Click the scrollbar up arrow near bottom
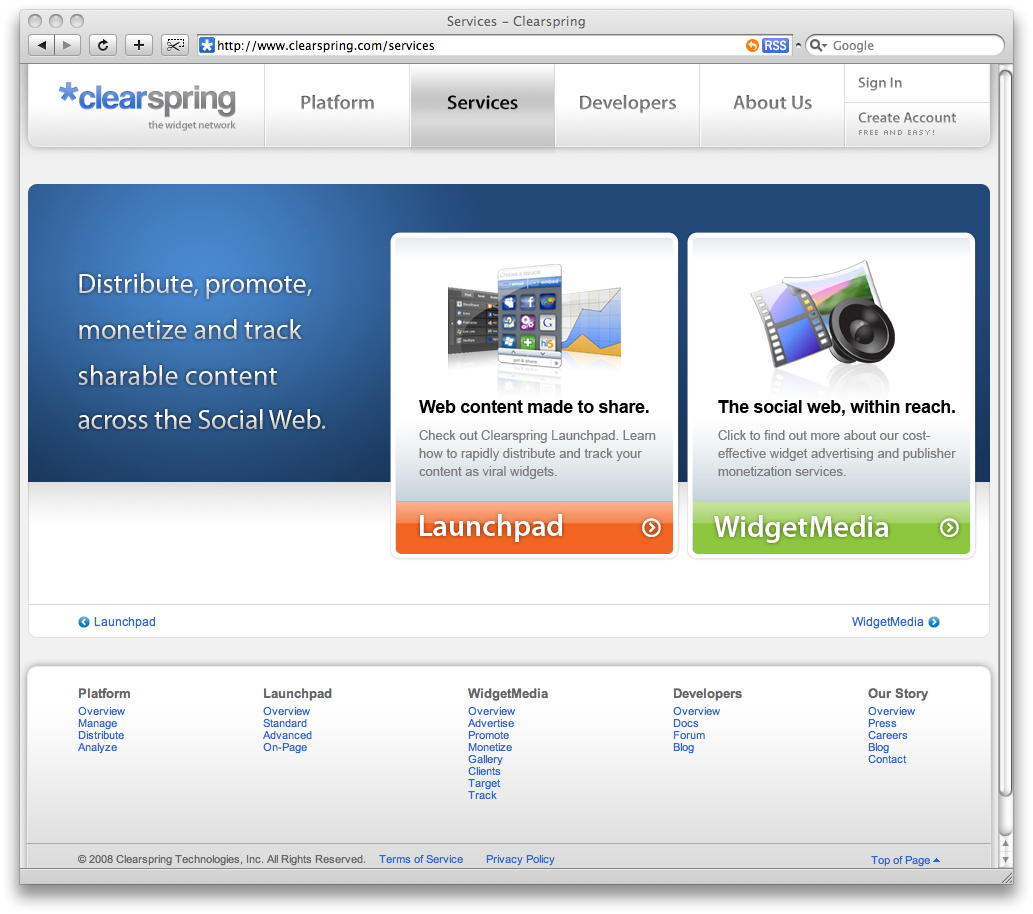The height and width of the screenshot is (914, 1033). pyautogui.click(x=1005, y=843)
